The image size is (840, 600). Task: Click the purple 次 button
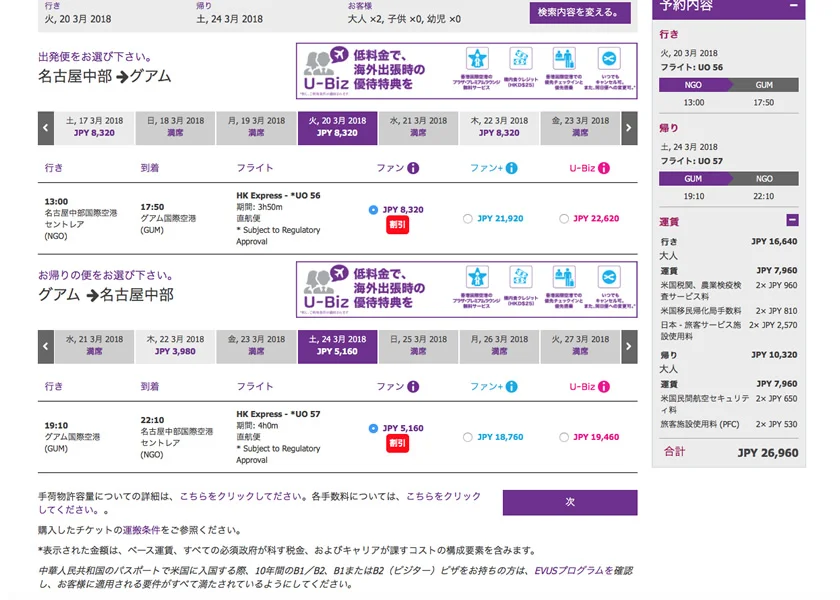[569, 502]
